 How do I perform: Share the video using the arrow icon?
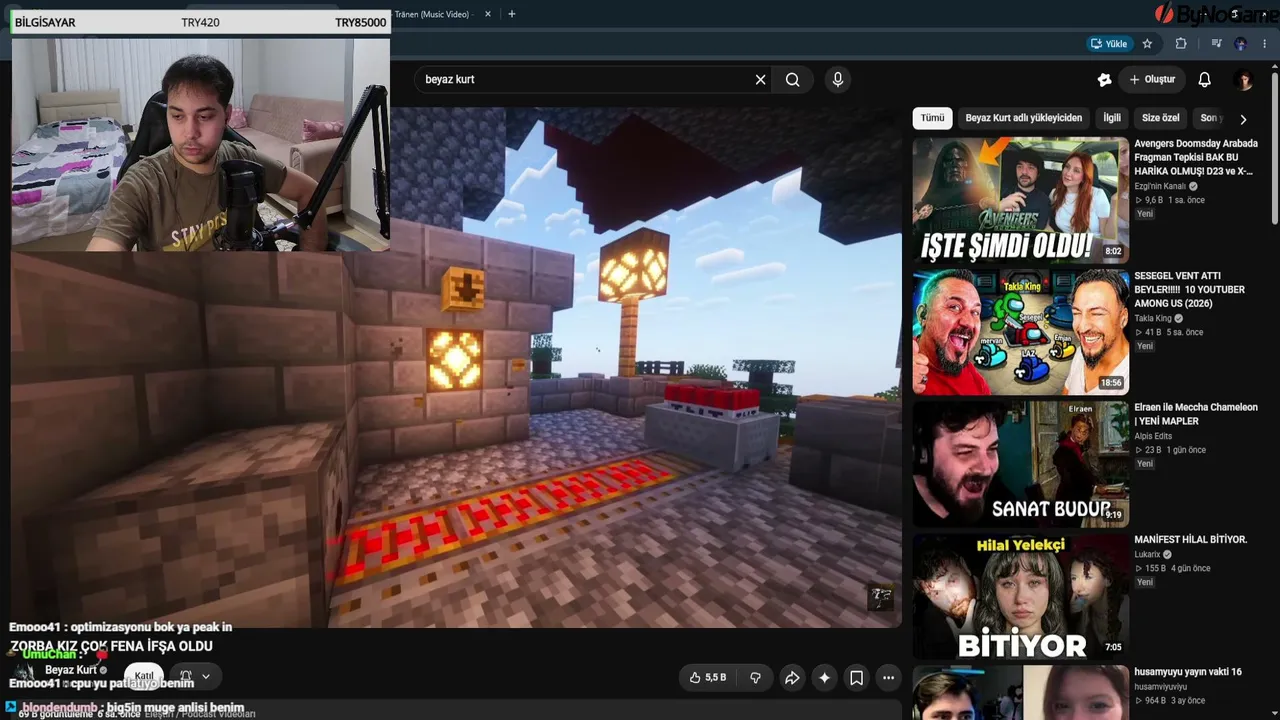[792, 678]
